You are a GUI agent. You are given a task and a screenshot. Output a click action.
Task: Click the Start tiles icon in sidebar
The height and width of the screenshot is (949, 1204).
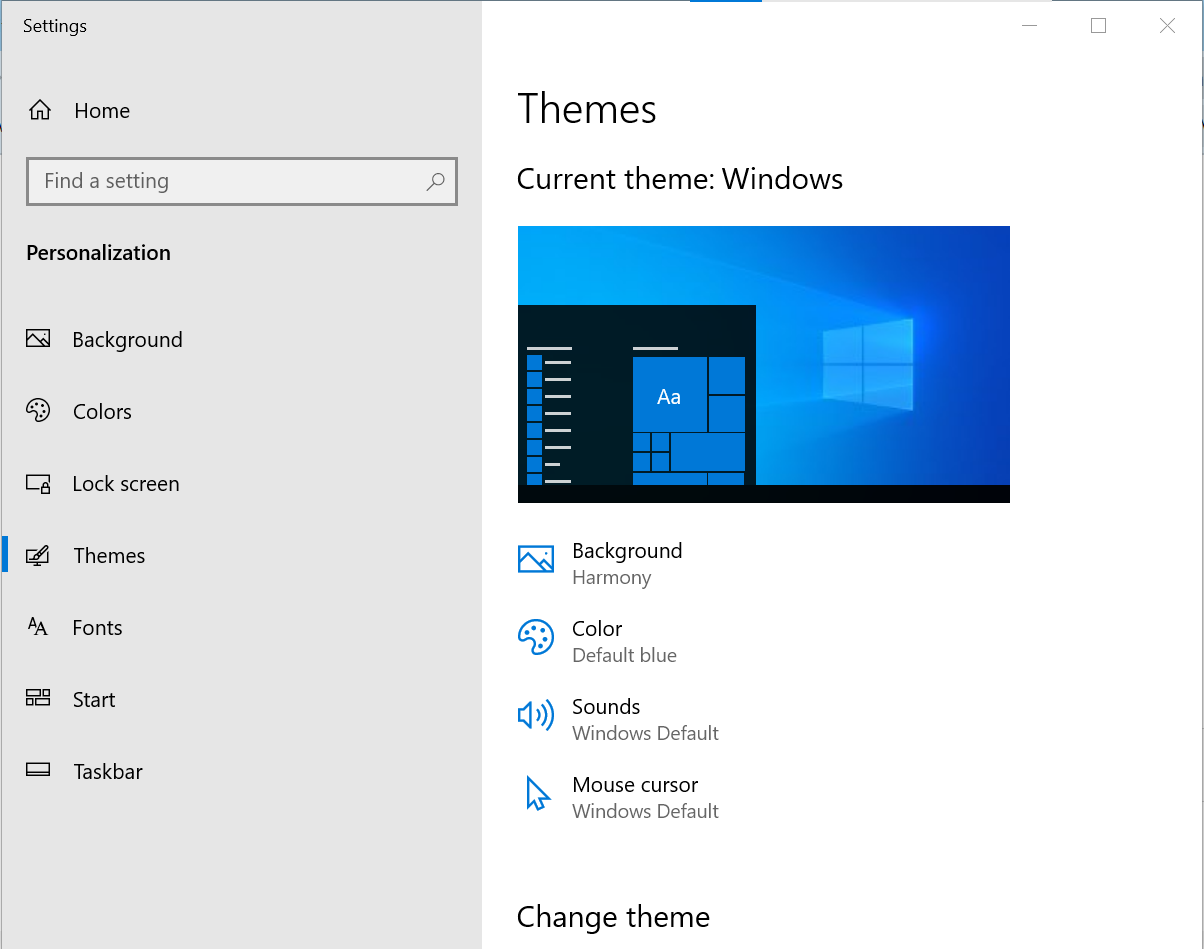pyautogui.click(x=38, y=699)
